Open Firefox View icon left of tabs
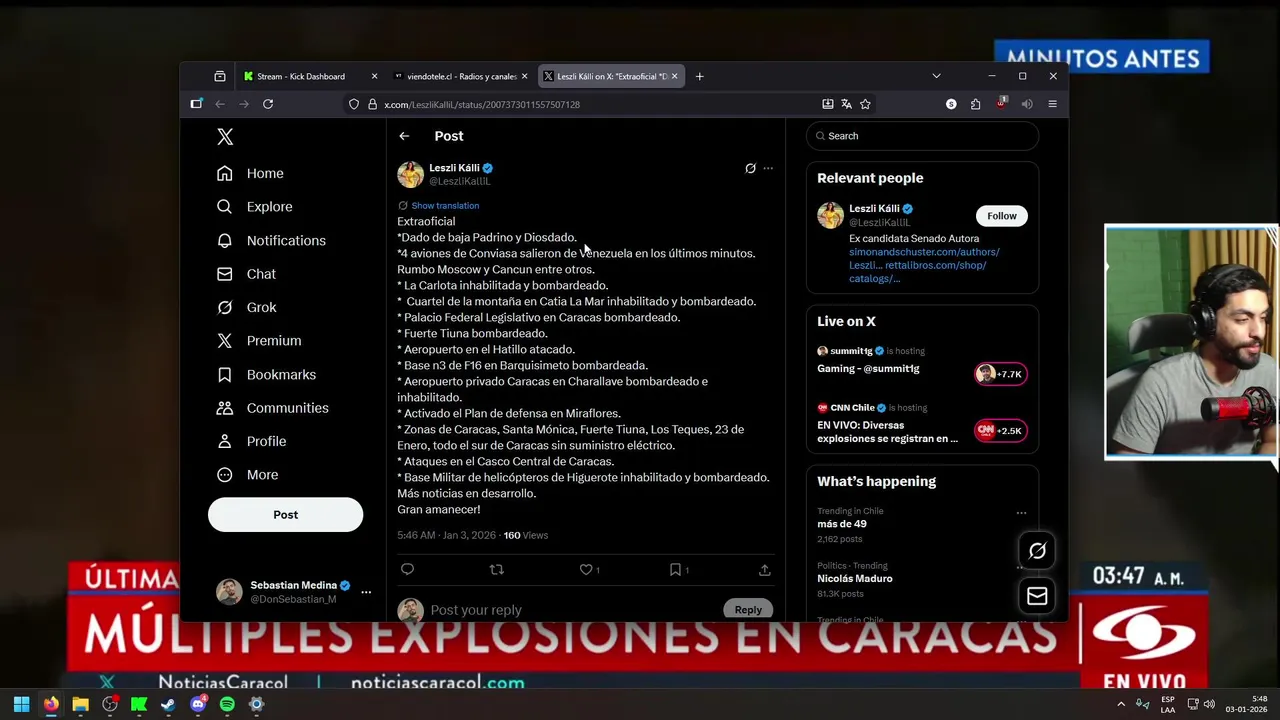 220,77
